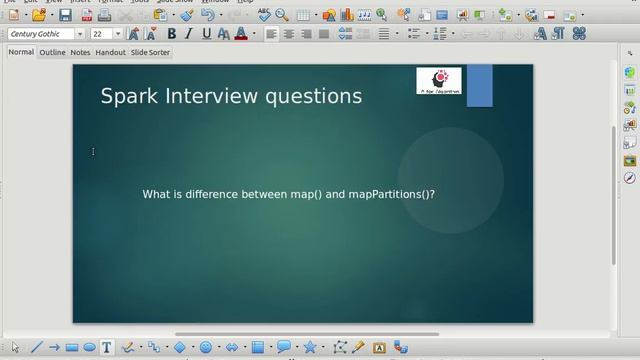Start the slide show with presentation-screen icon
The height and width of the screenshot is (360, 640).
click(462, 15)
